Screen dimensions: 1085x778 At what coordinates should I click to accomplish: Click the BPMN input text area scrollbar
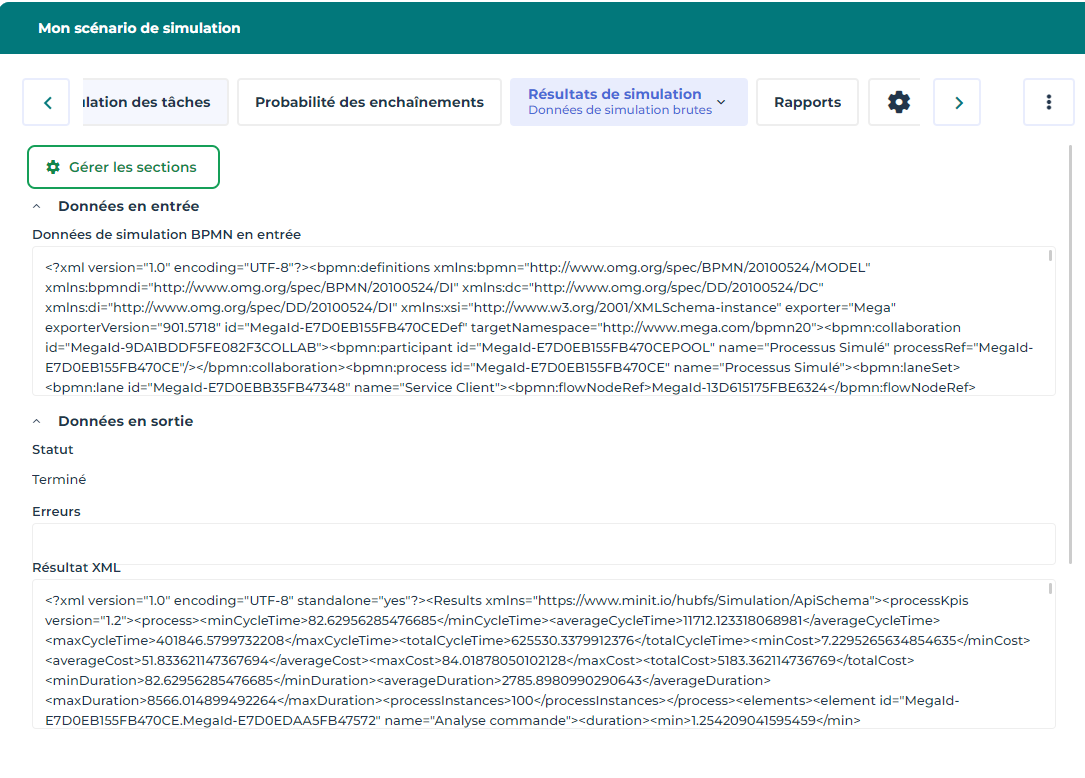tap(1050, 256)
